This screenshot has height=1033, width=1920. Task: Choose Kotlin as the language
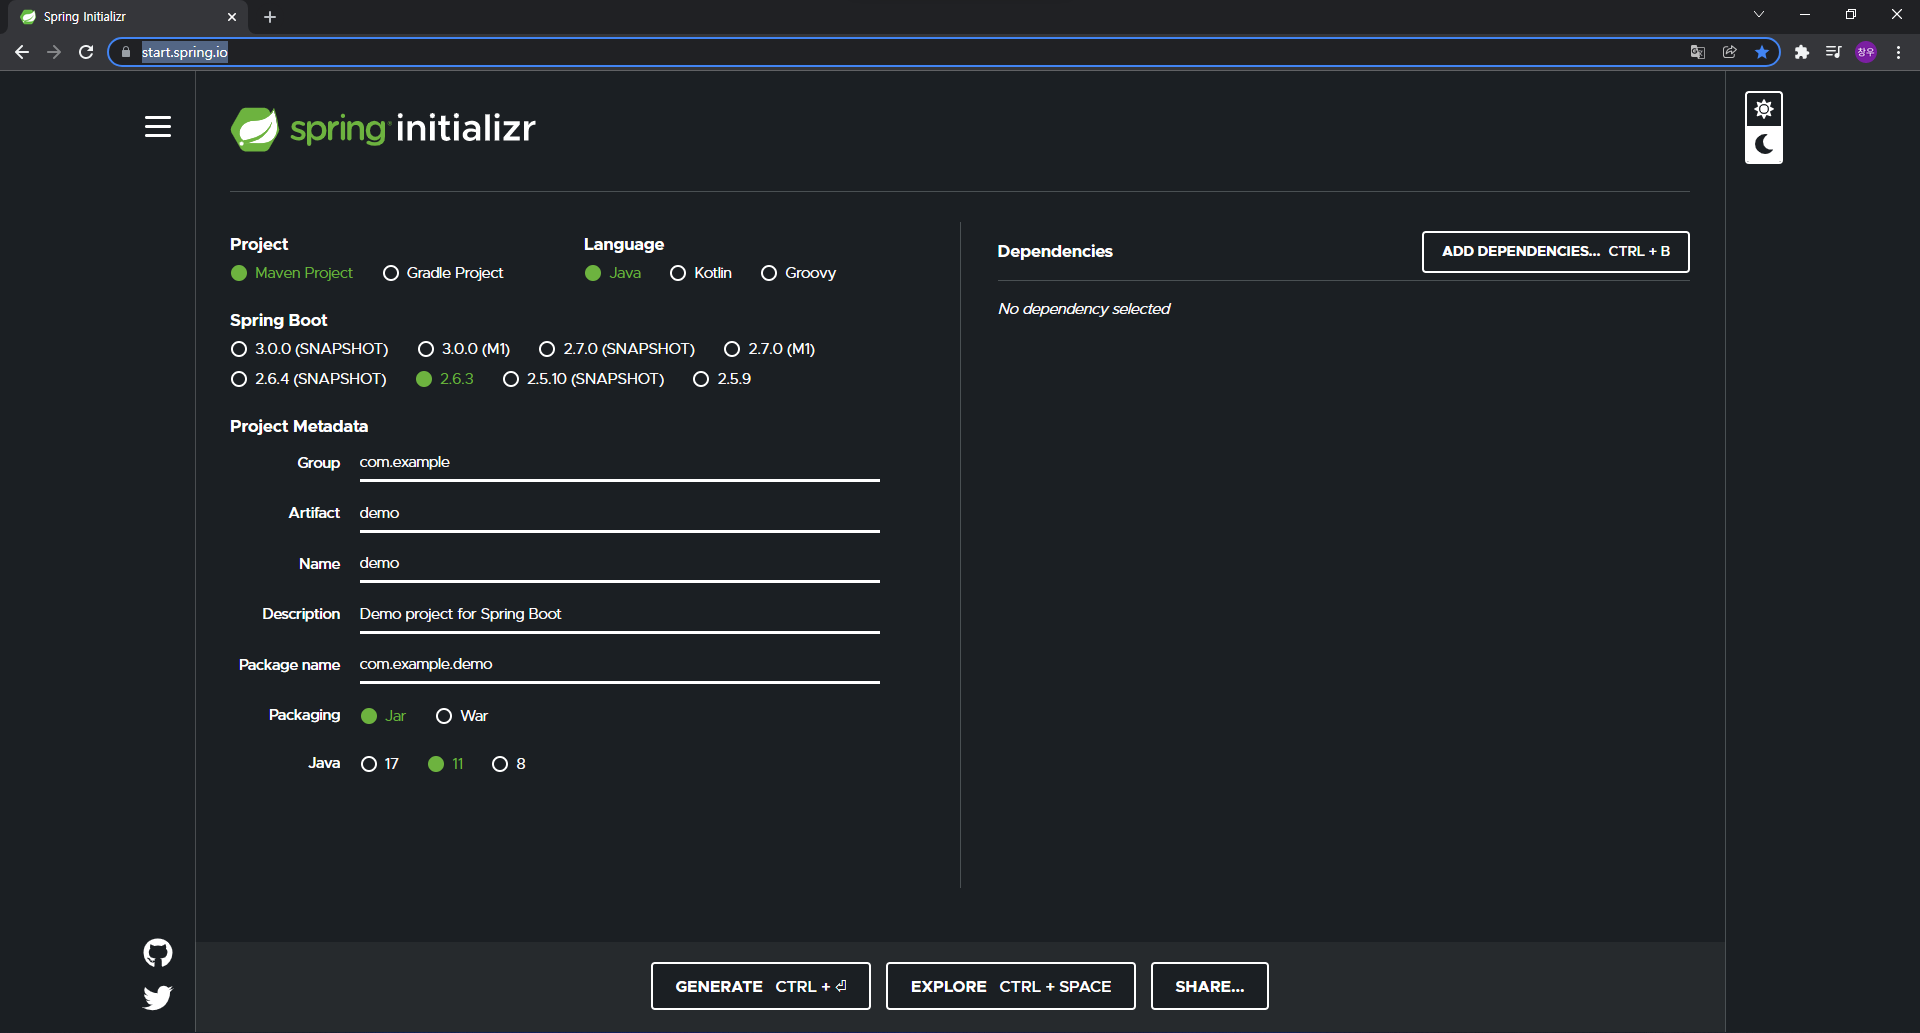click(x=701, y=273)
